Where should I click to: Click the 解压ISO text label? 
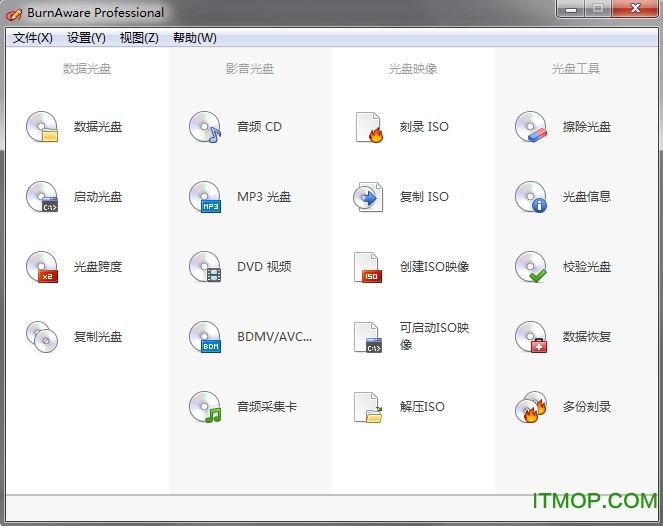pos(422,407)
